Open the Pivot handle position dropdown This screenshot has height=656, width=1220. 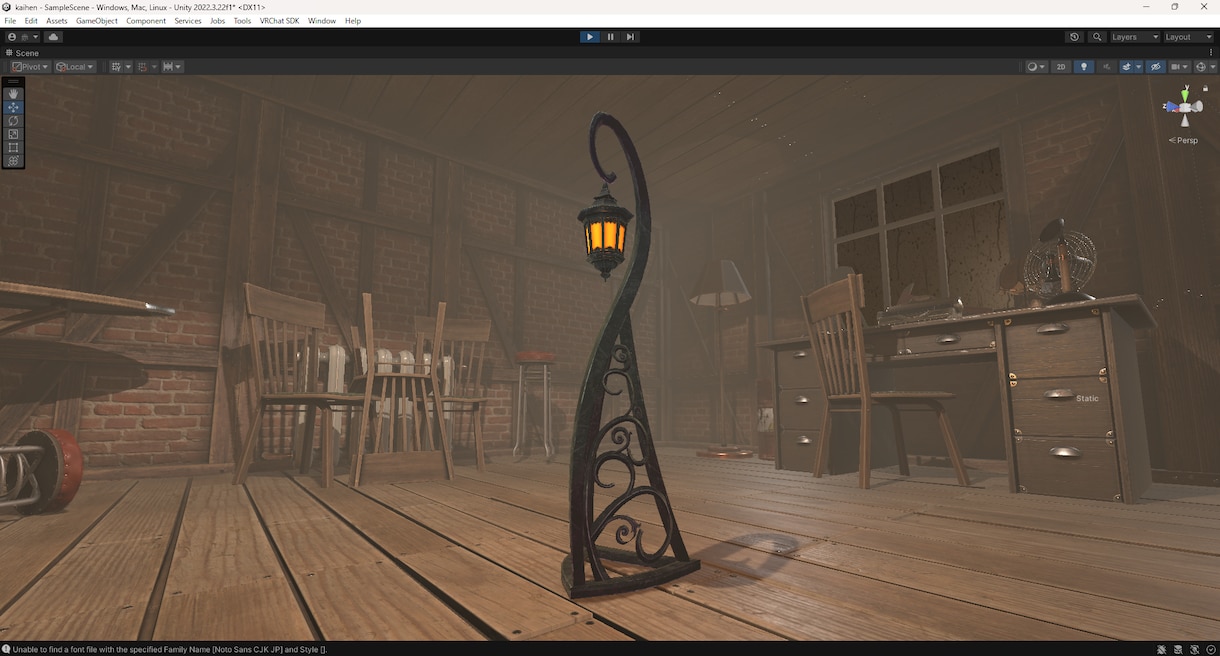29,67
